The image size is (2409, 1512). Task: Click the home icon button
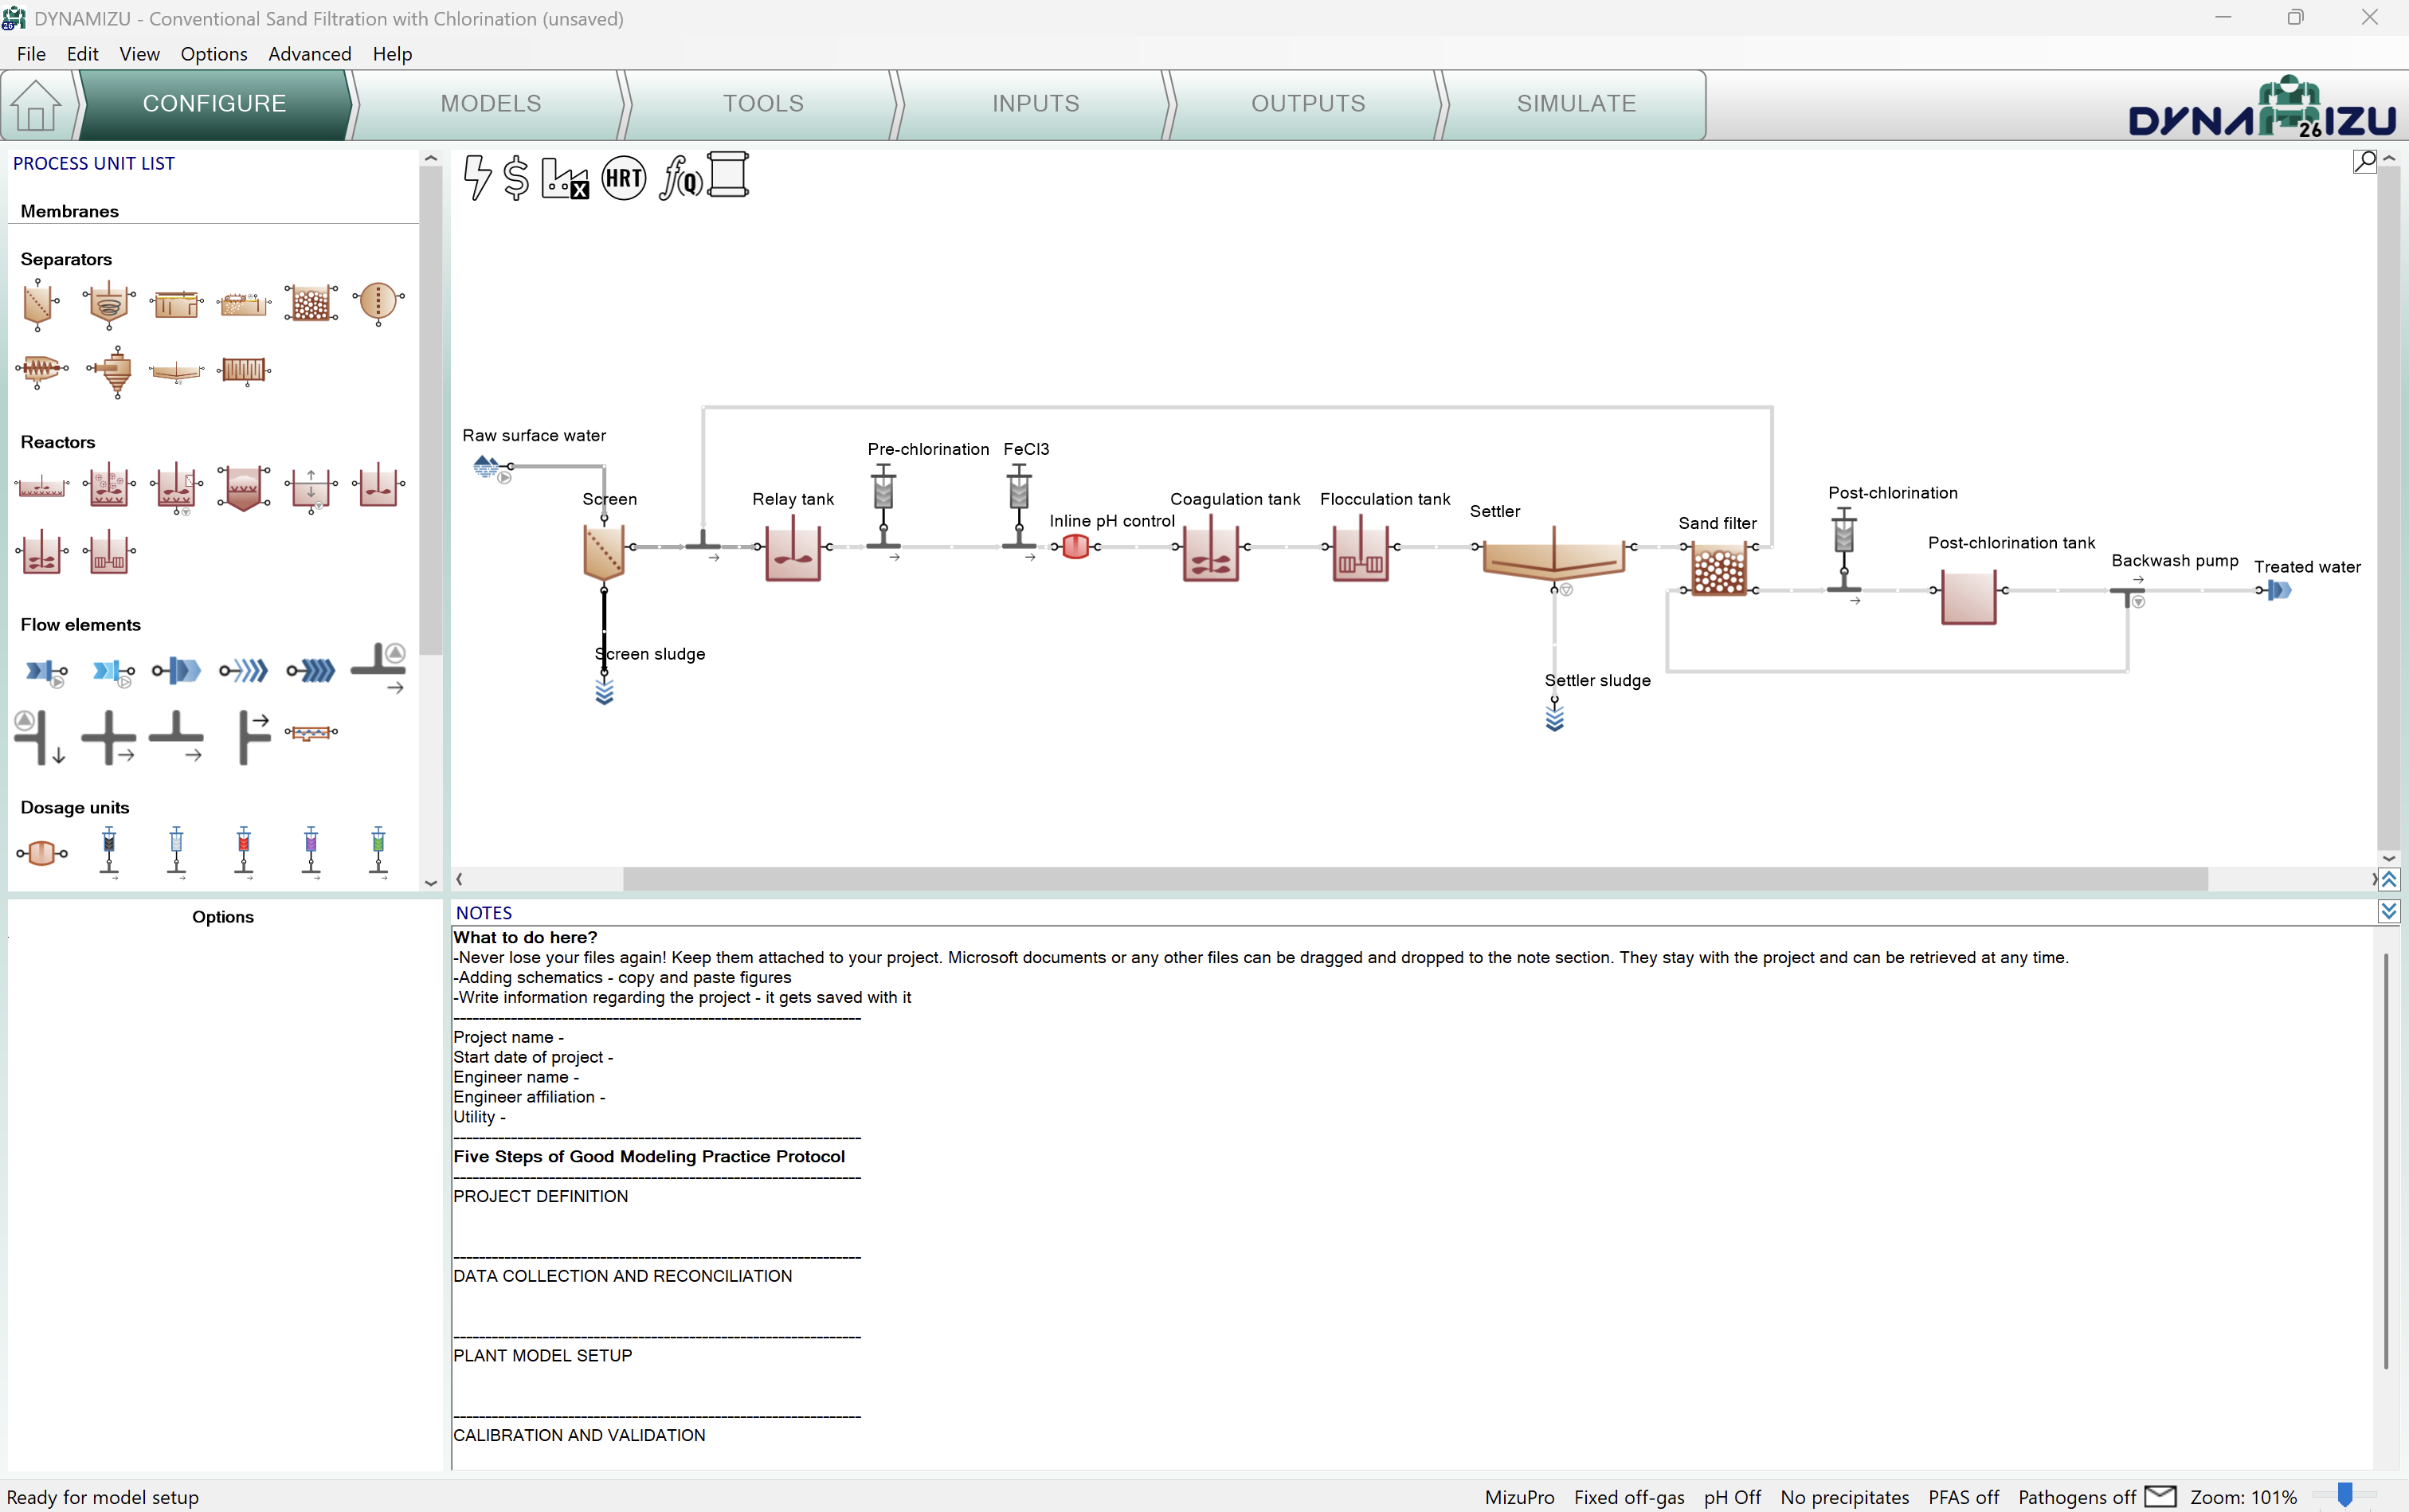coord(37,105)
